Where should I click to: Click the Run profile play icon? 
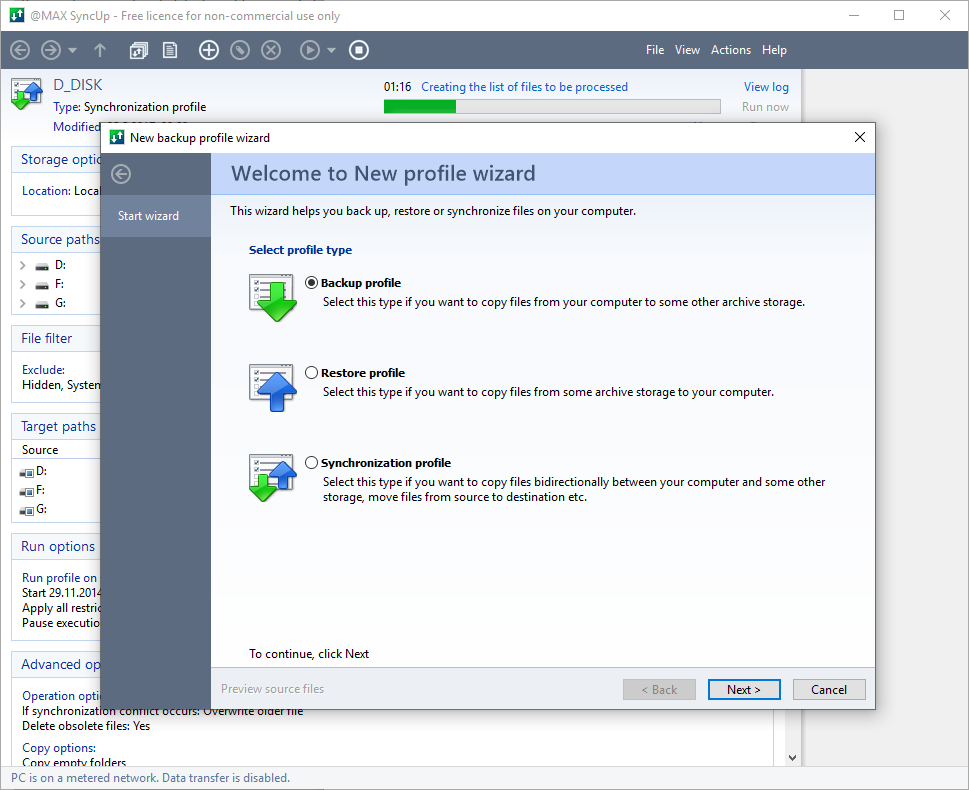coord(310,50)
